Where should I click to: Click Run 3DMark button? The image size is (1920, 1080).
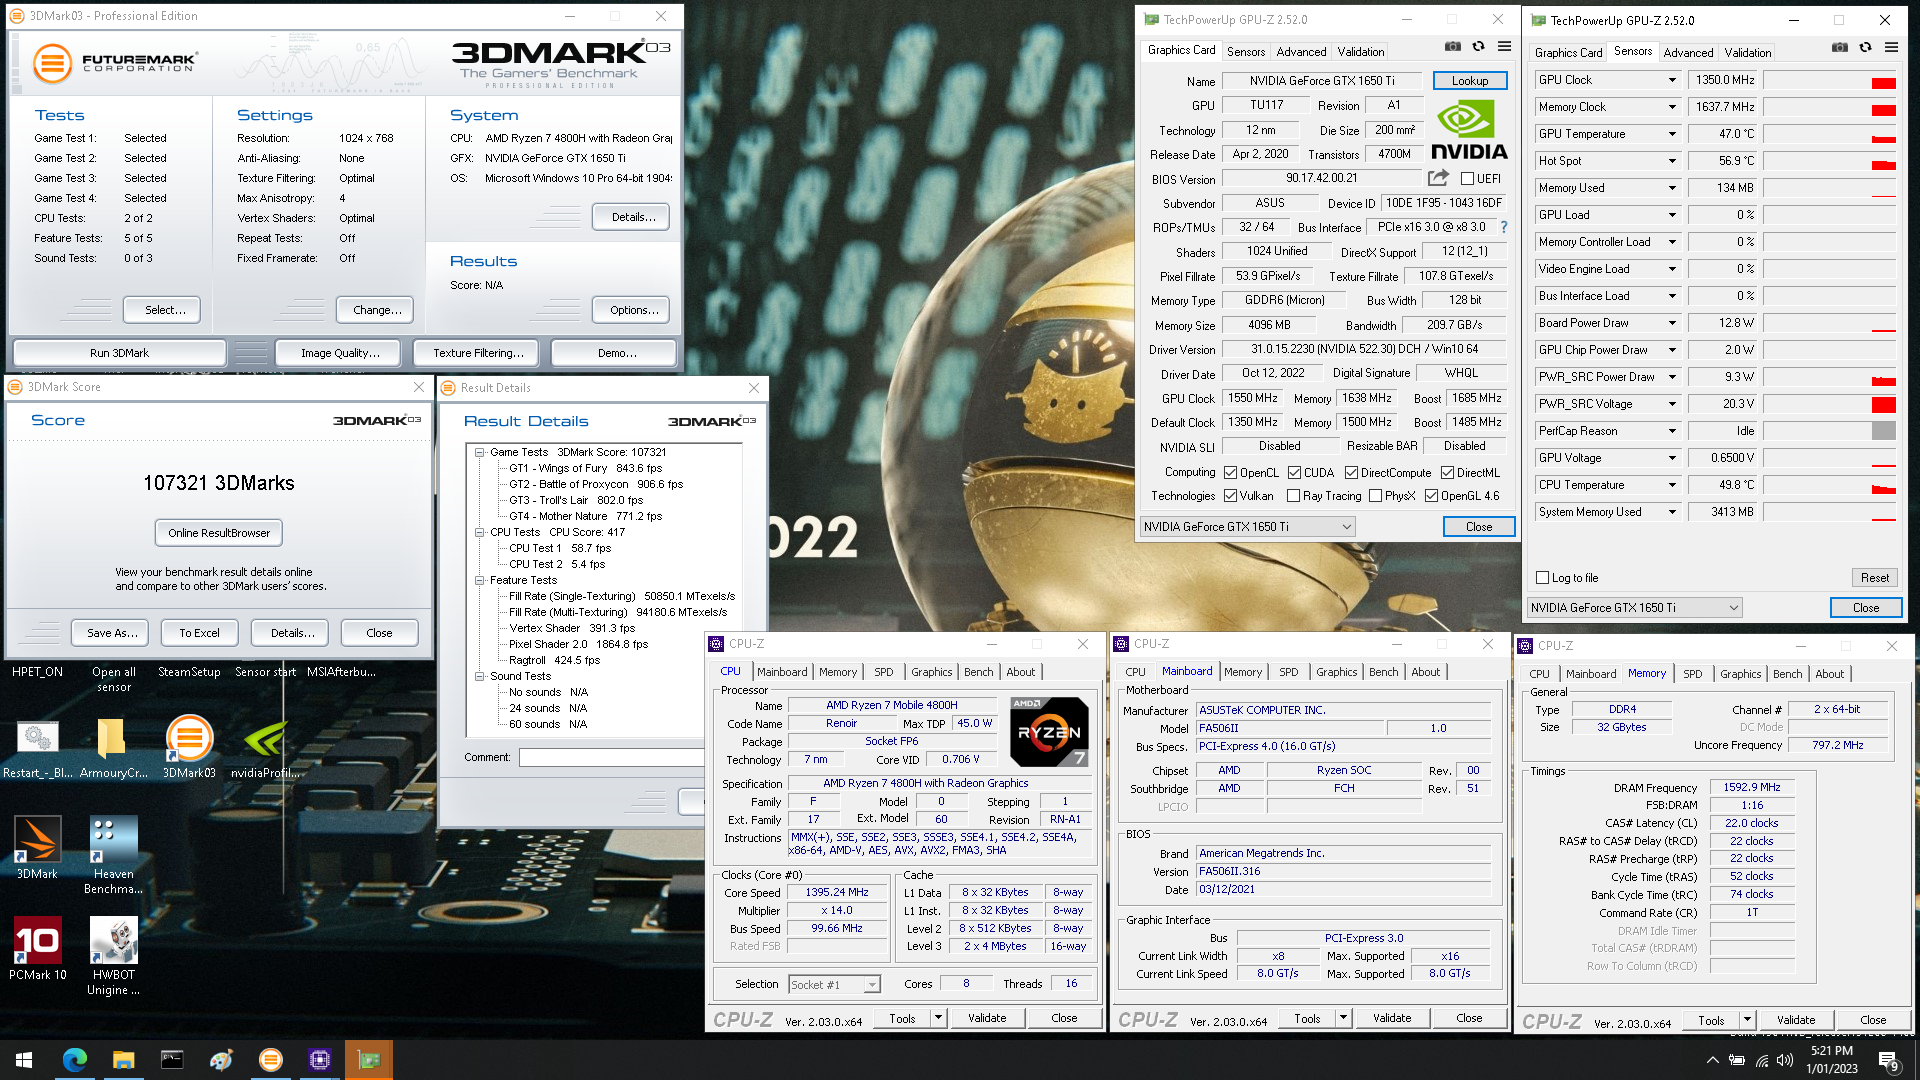pyautogui.click(x=119, y=353)
